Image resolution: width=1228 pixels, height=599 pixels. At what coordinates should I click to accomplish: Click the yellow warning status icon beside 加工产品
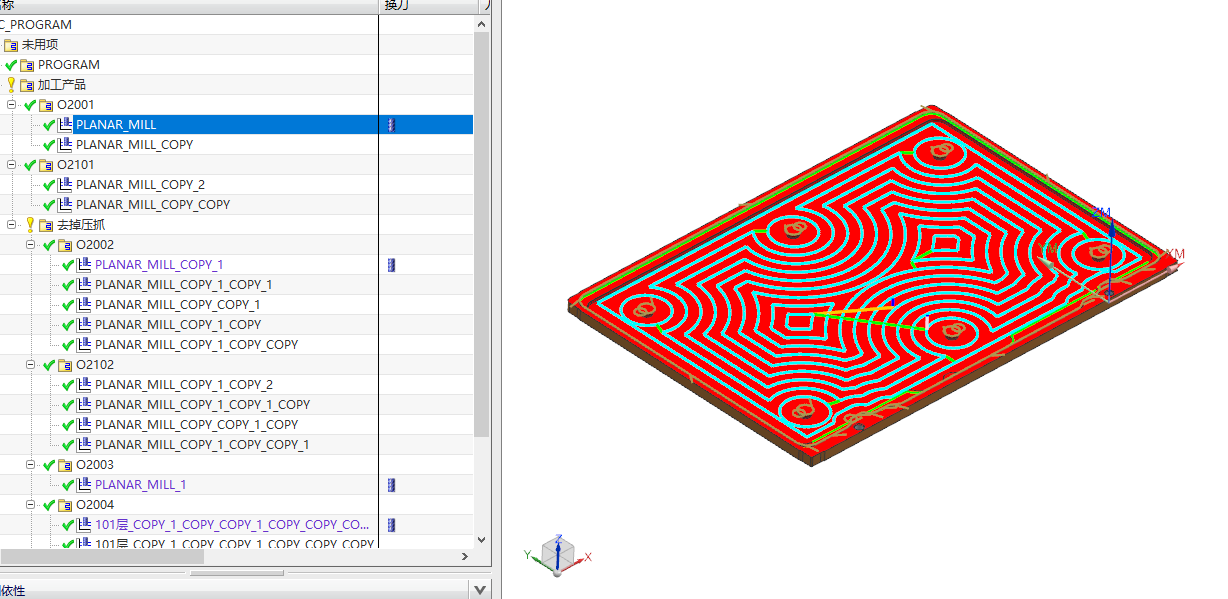(11, 85)
